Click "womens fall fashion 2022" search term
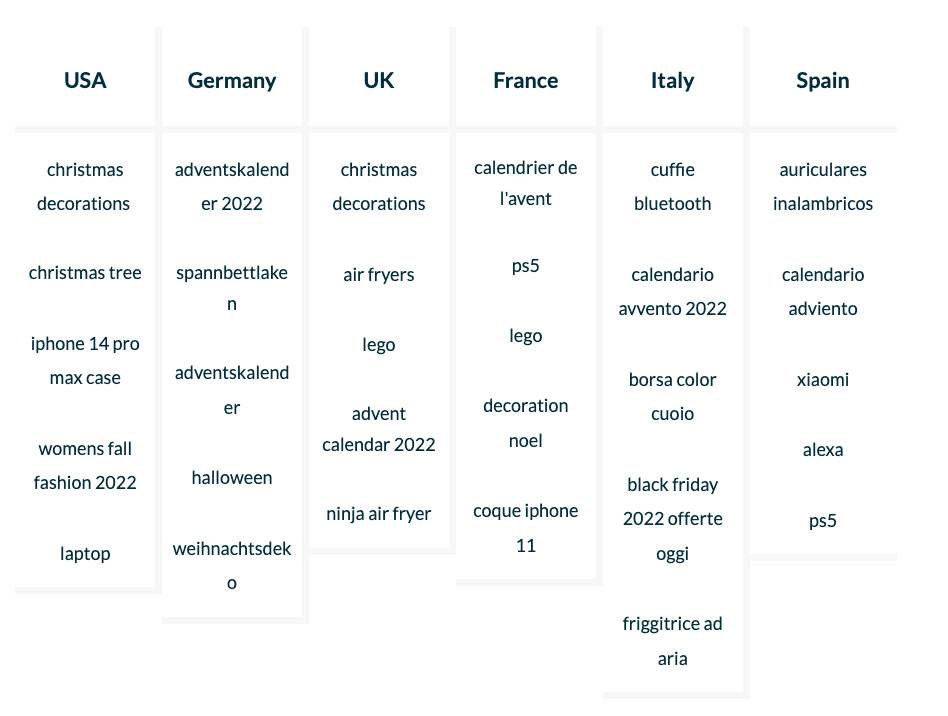This screenshot has width=948, height=716. pos(85,466)
